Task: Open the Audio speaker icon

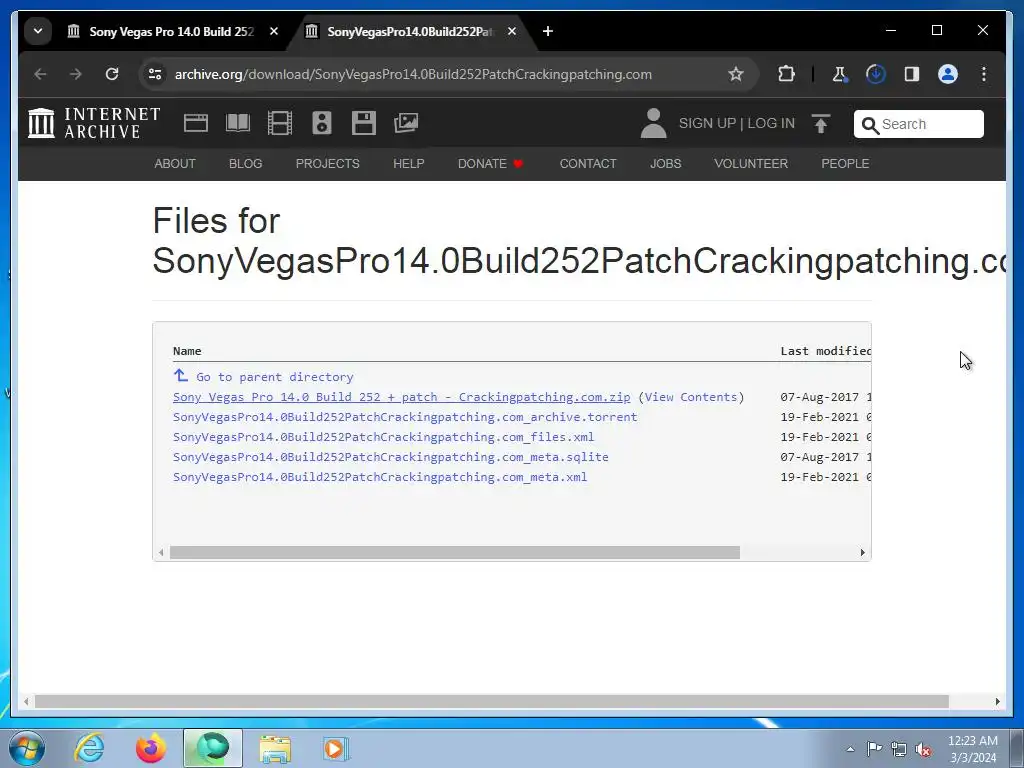Action: (x=322, y=123)
